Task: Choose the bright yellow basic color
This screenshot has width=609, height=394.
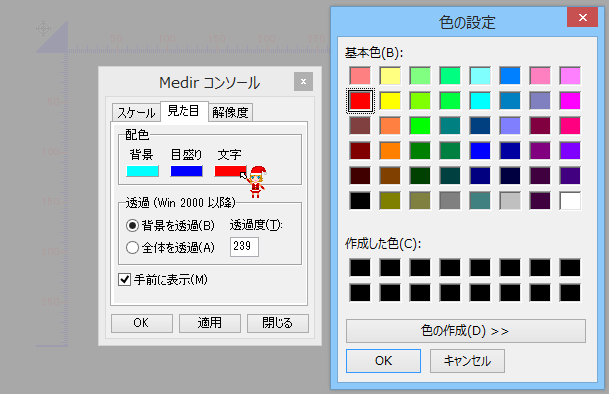Action: click(x=390, y=101)
